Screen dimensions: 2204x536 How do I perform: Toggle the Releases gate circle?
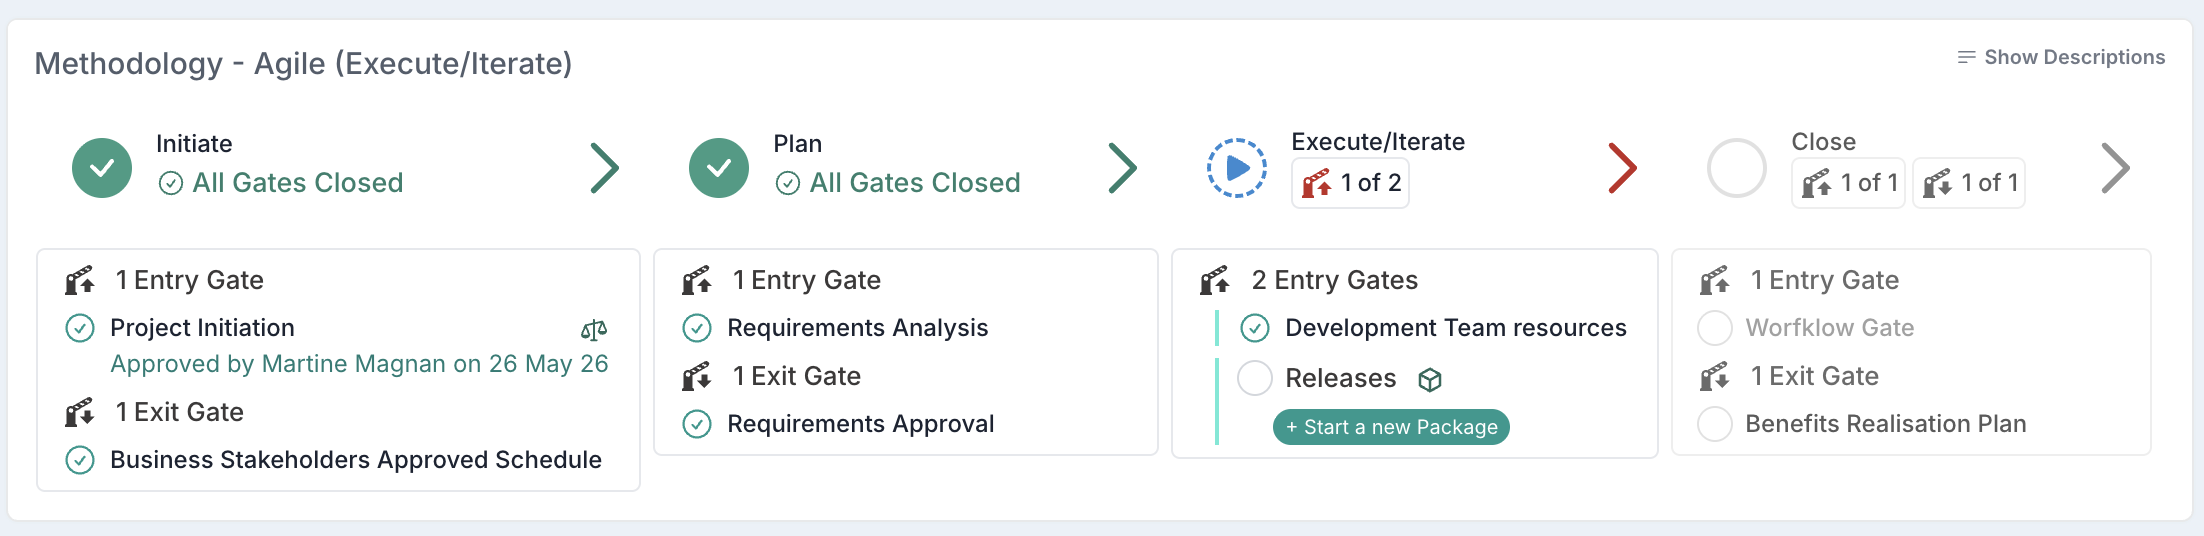pos(1255,378)
